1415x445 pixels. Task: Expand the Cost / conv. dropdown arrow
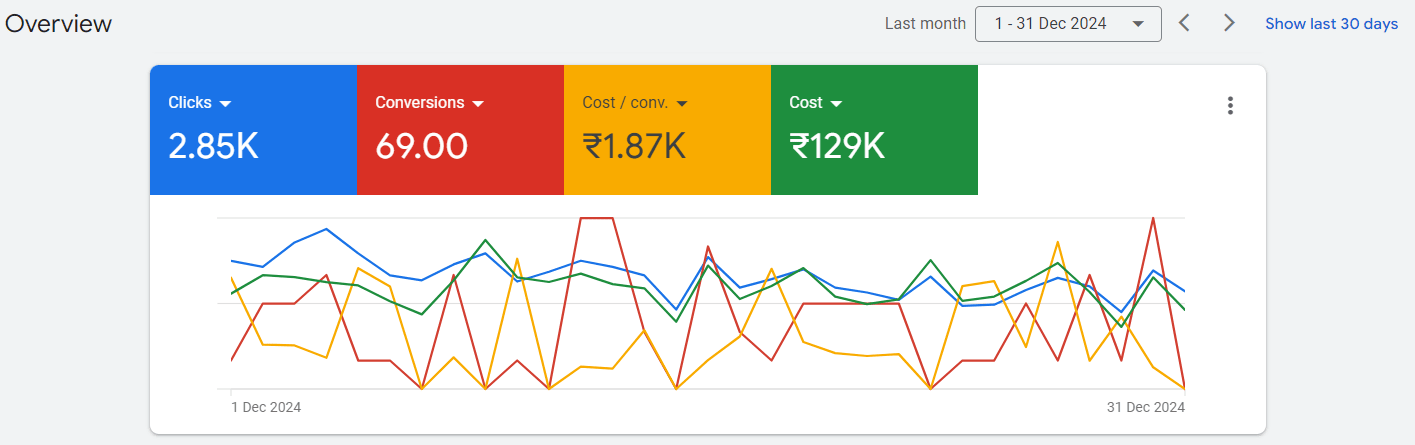pyautogui.click(x=682, y=103)
